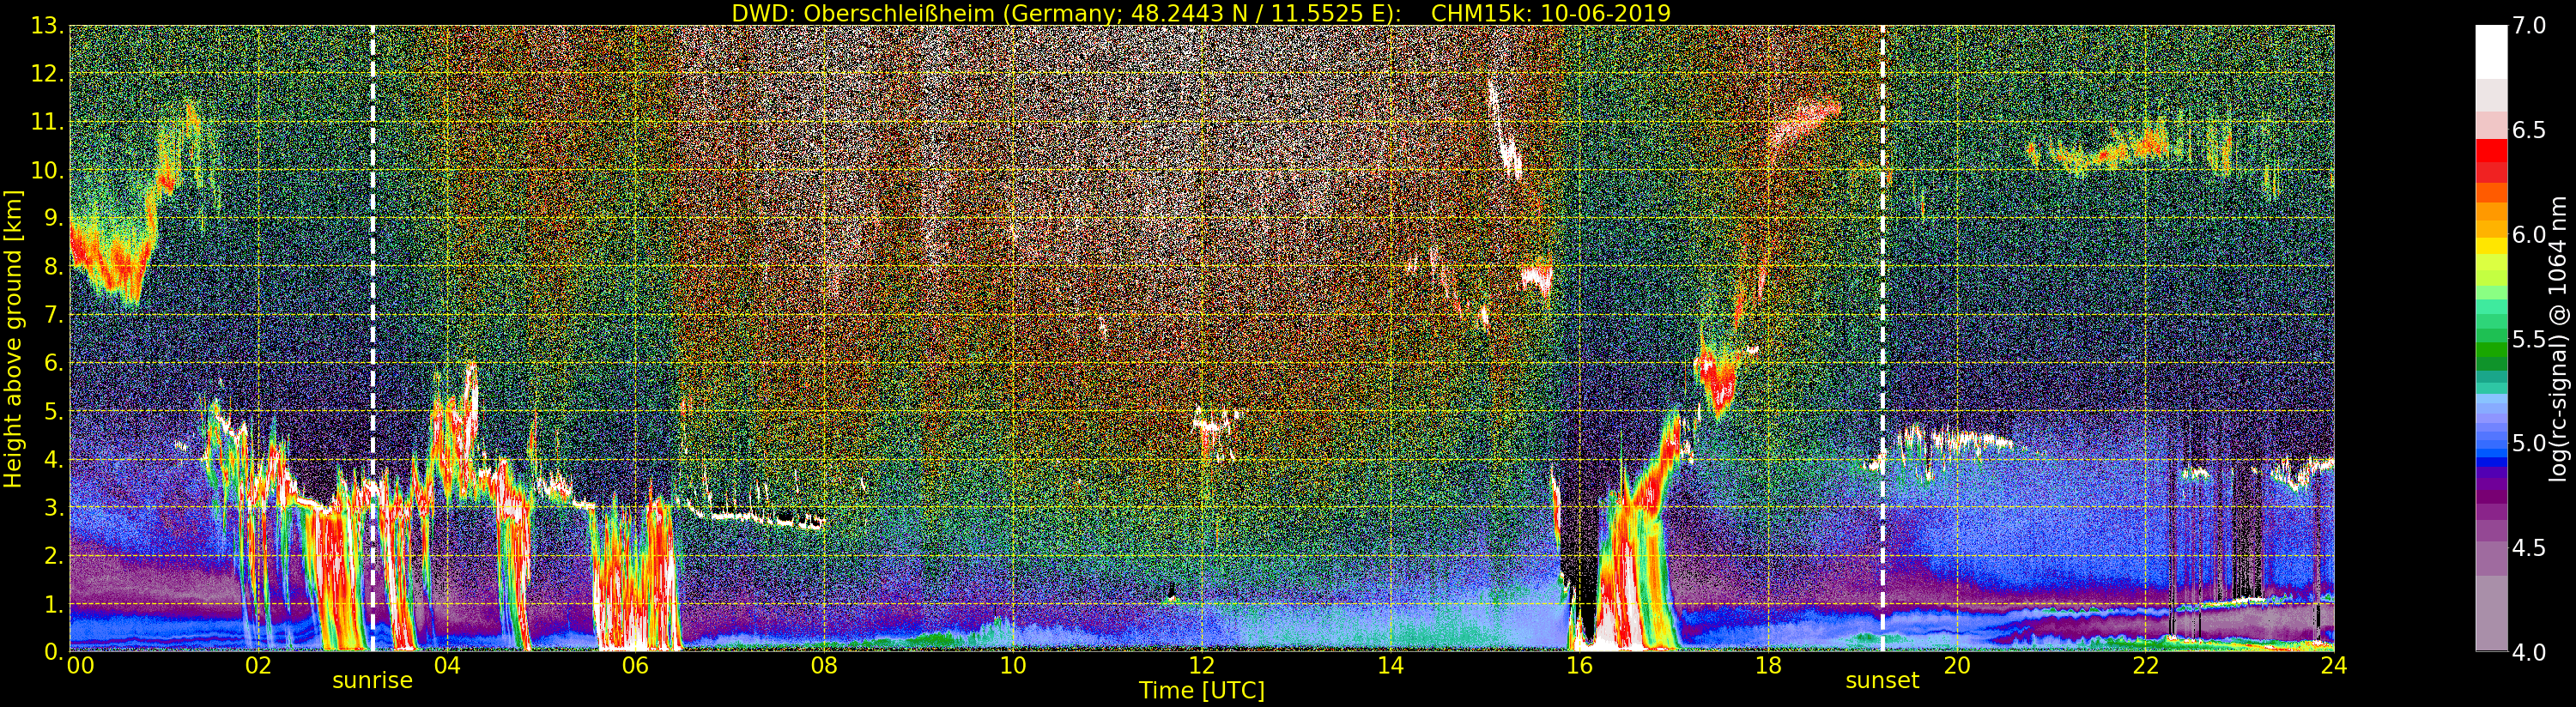Click the '12' time tick label

1202,666
